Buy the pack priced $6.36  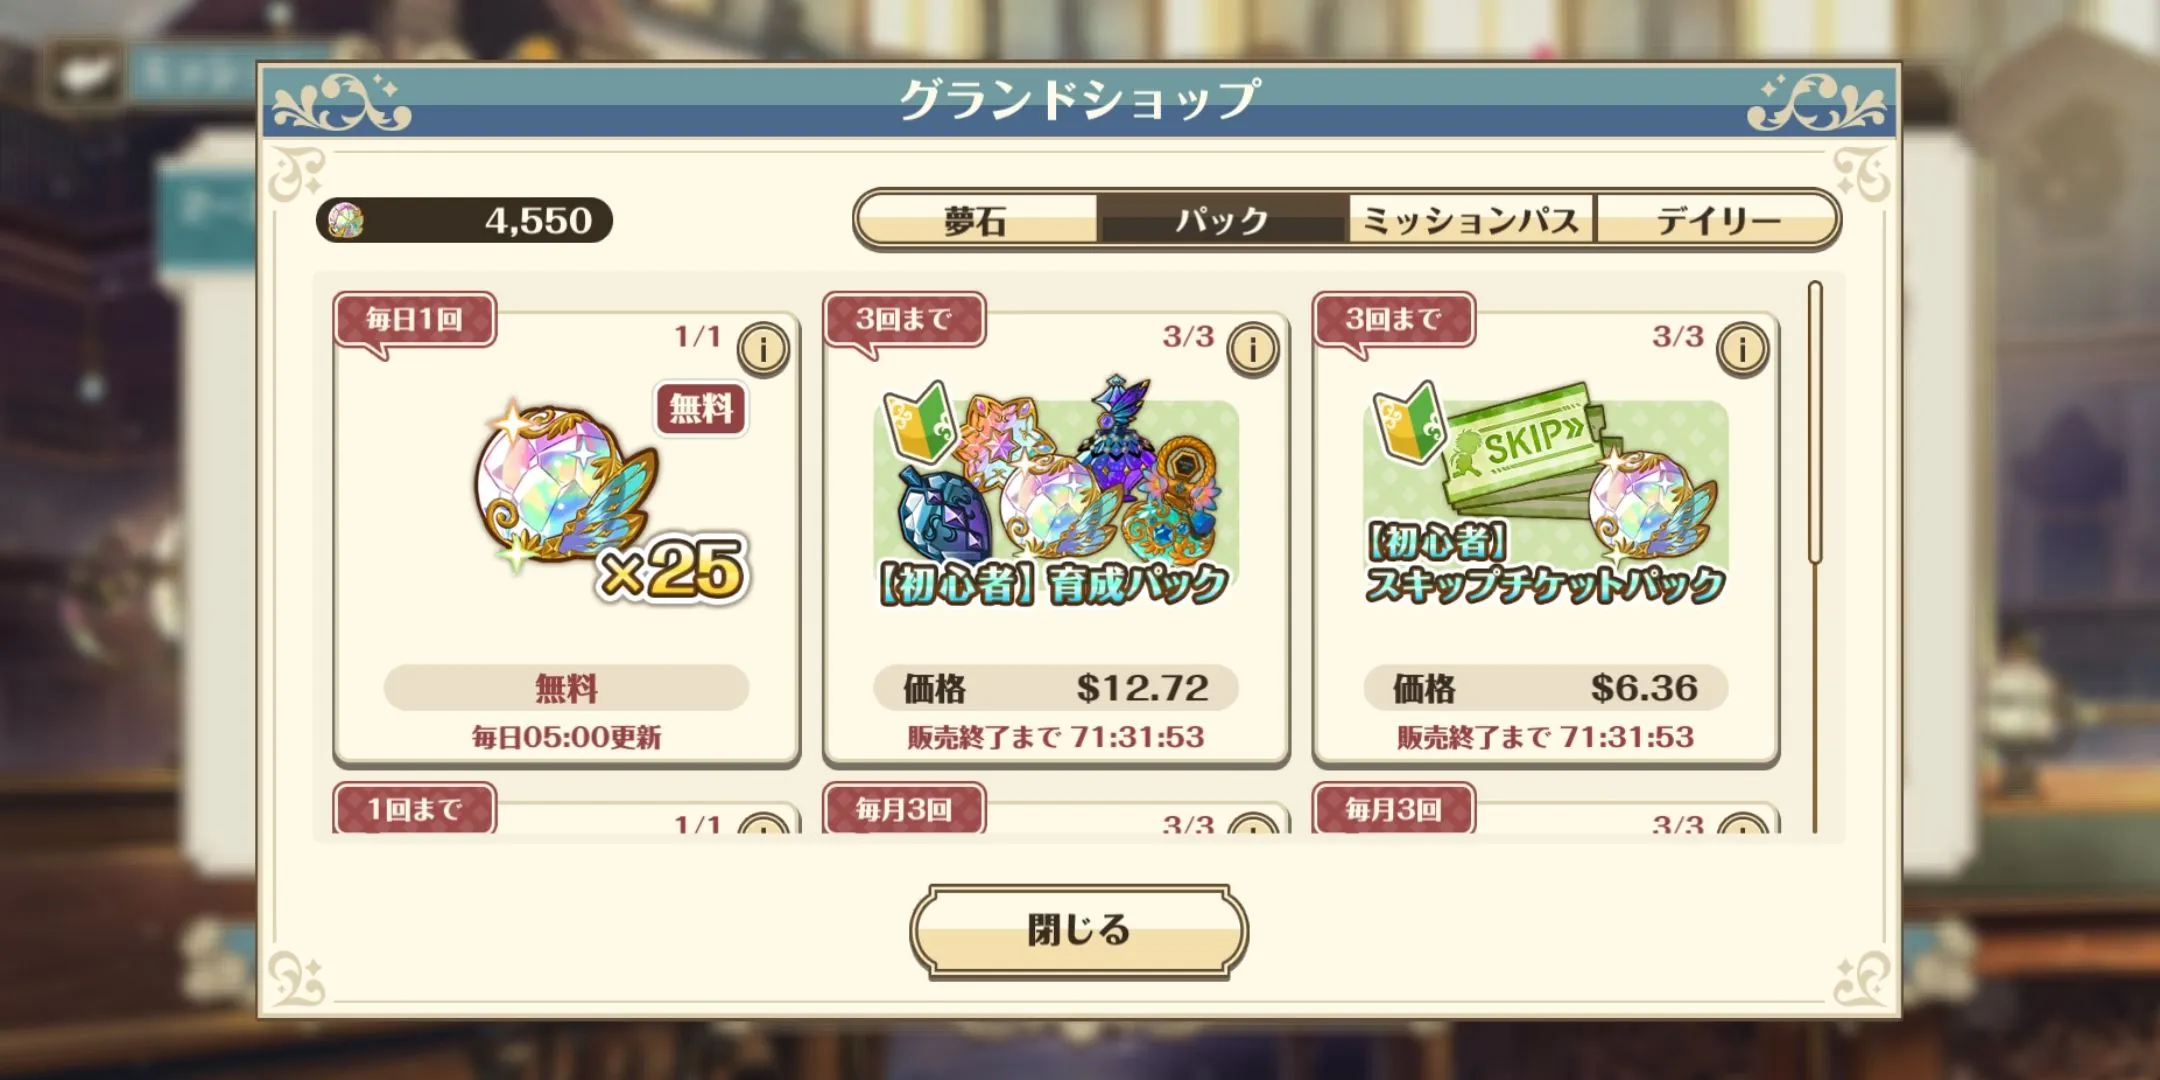coord(1546,688)
